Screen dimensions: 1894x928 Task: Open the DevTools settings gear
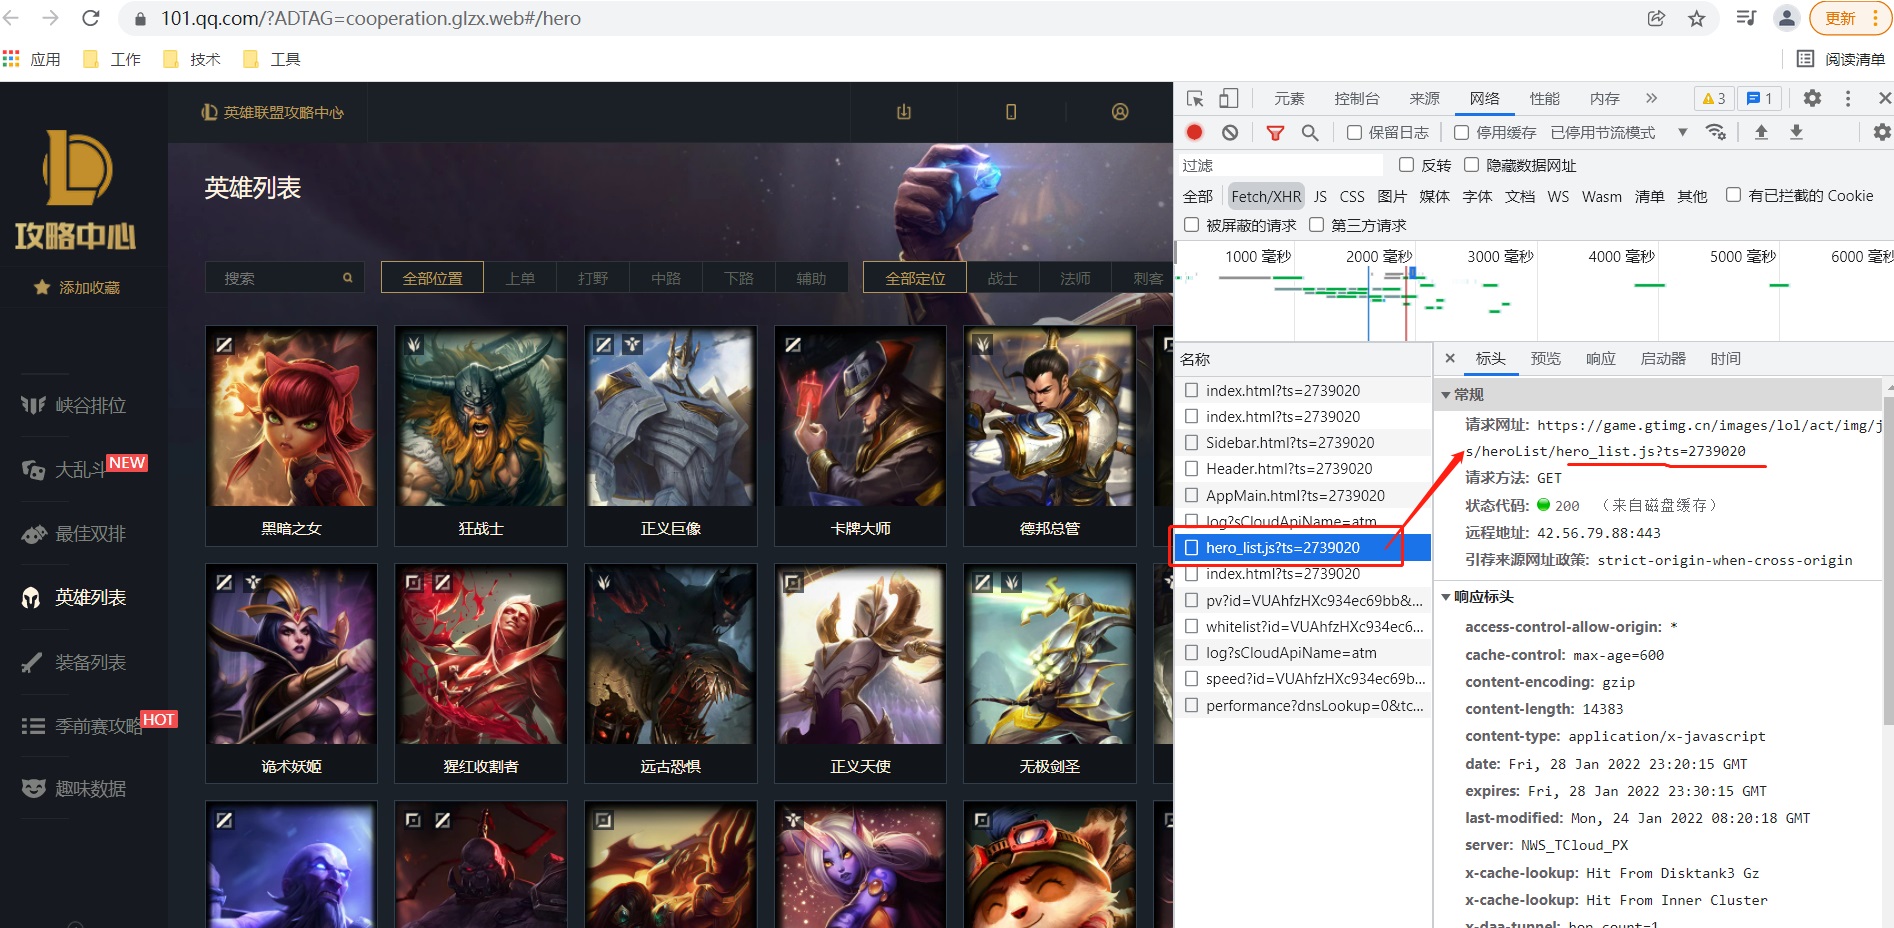1812,98
